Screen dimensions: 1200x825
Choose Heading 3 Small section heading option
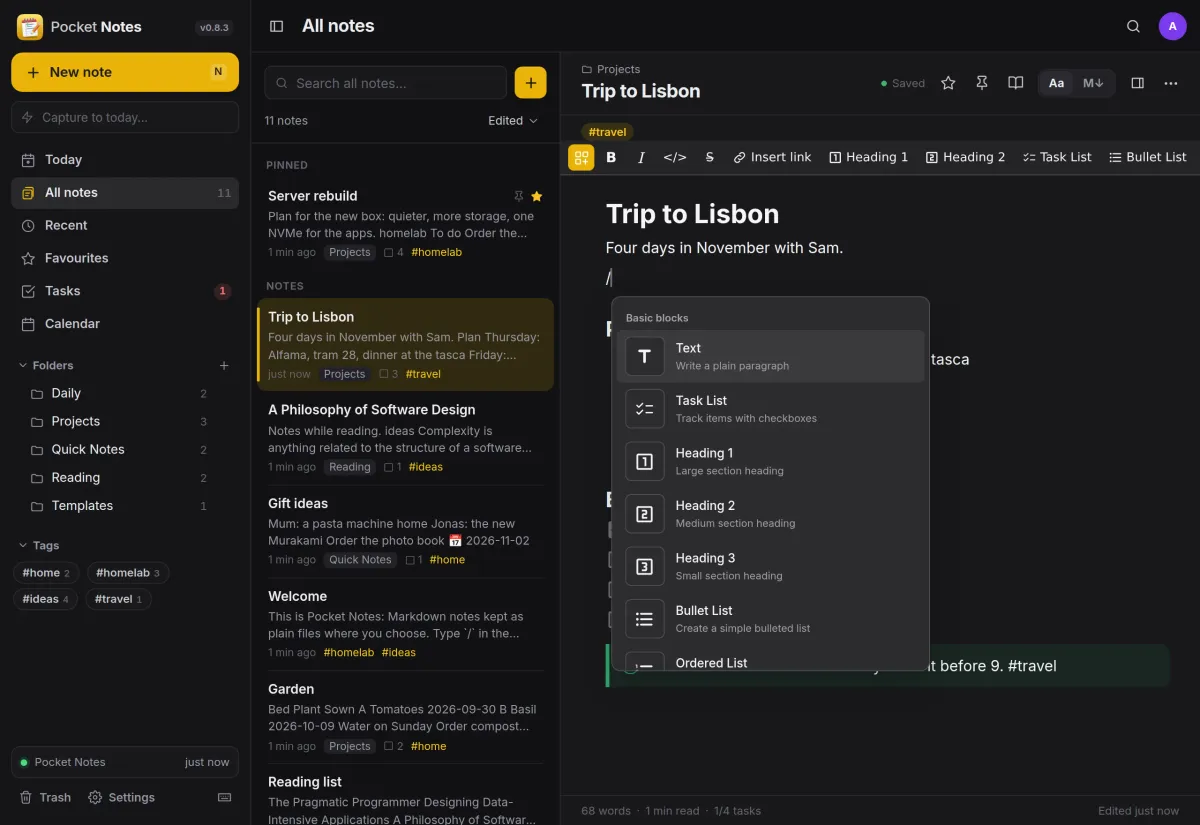point(770,566)
